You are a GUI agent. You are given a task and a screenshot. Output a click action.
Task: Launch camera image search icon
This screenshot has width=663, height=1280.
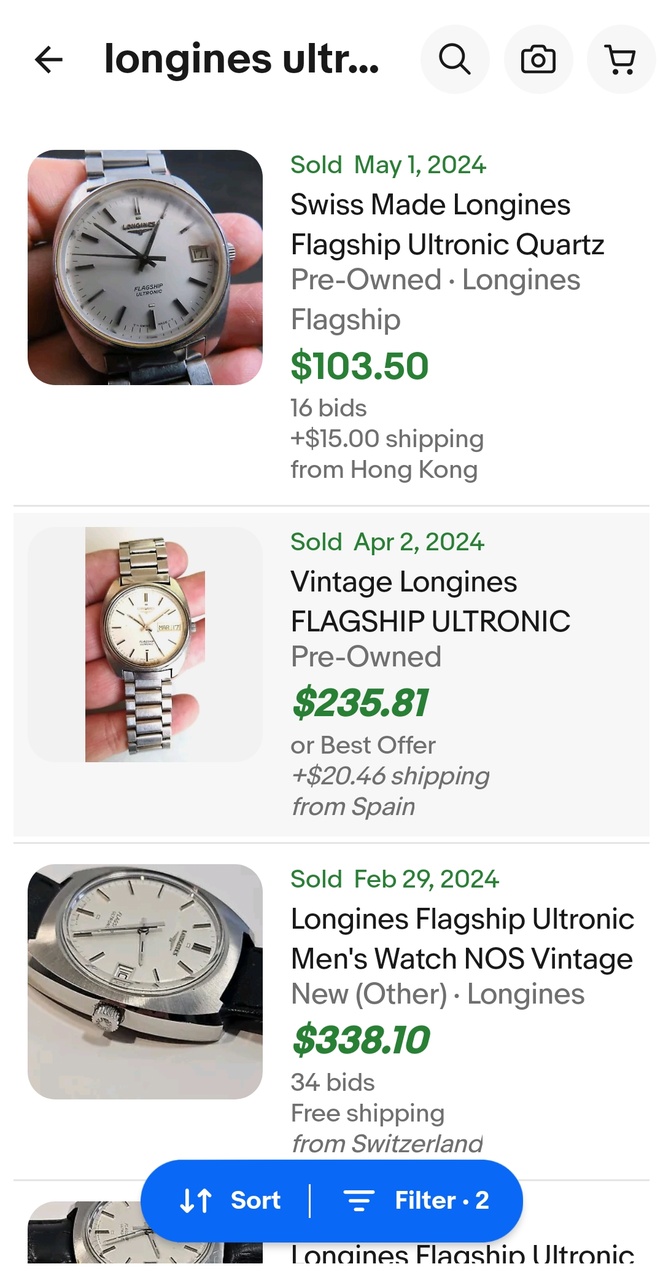pyautogui.click(x=538, y=60)
